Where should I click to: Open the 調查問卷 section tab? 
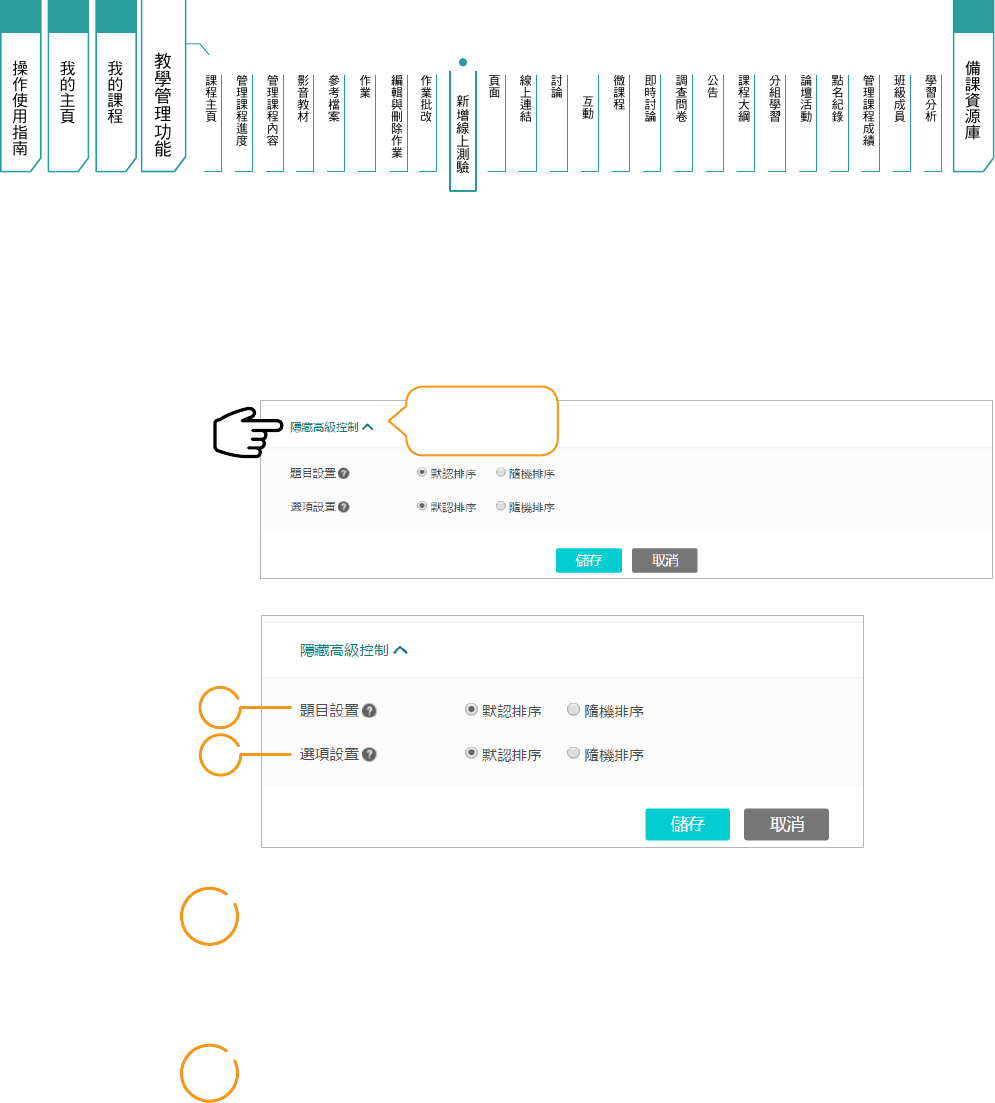pyautogui.click(x=683, y=121)
